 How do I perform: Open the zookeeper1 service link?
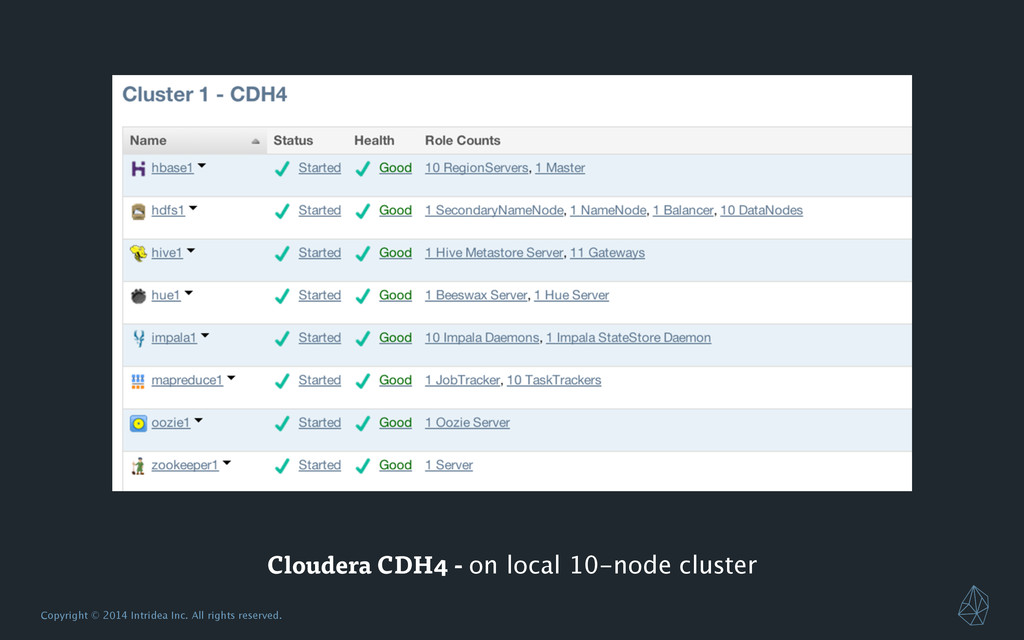point(185,465)
